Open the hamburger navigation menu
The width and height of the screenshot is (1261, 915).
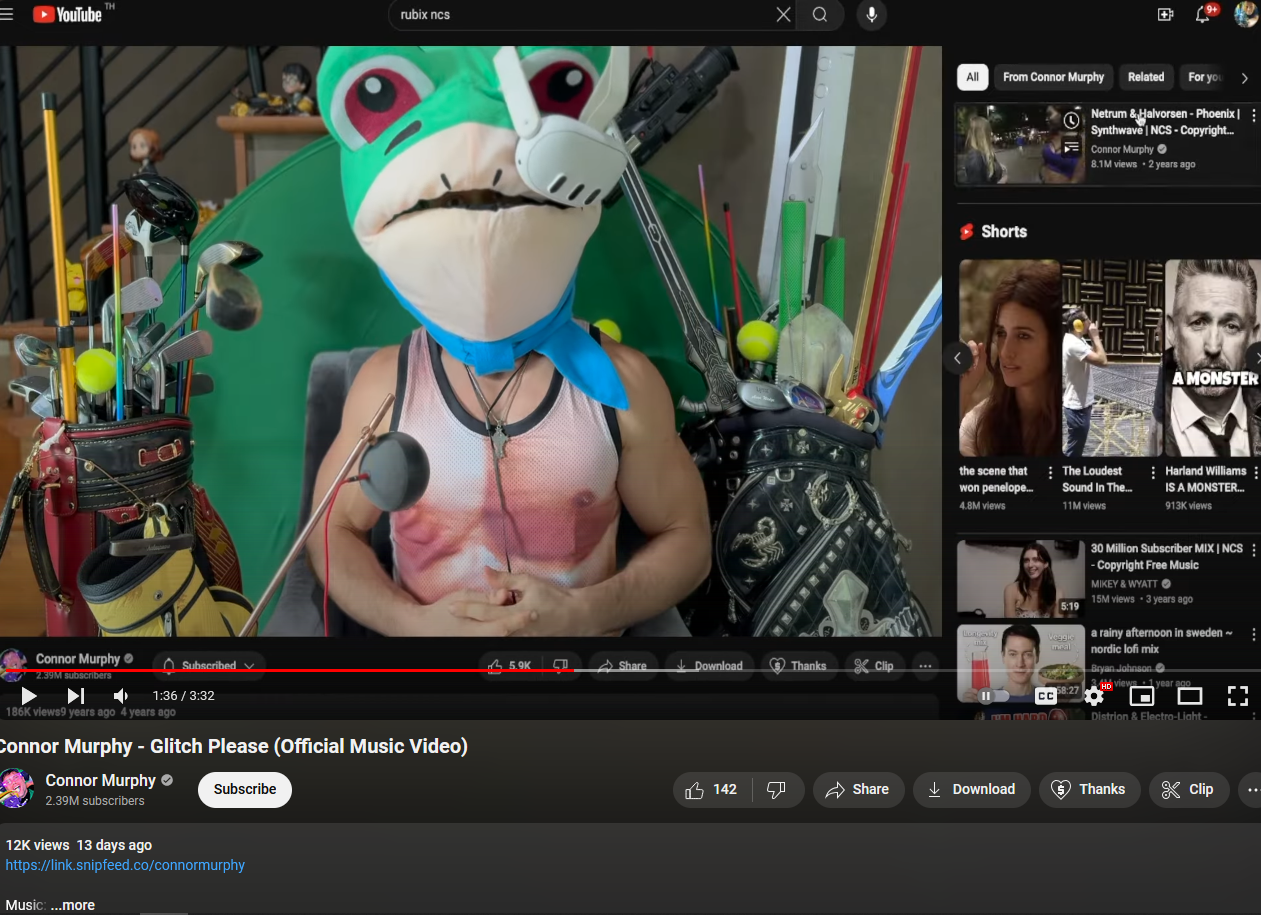(x=7, y=14)
